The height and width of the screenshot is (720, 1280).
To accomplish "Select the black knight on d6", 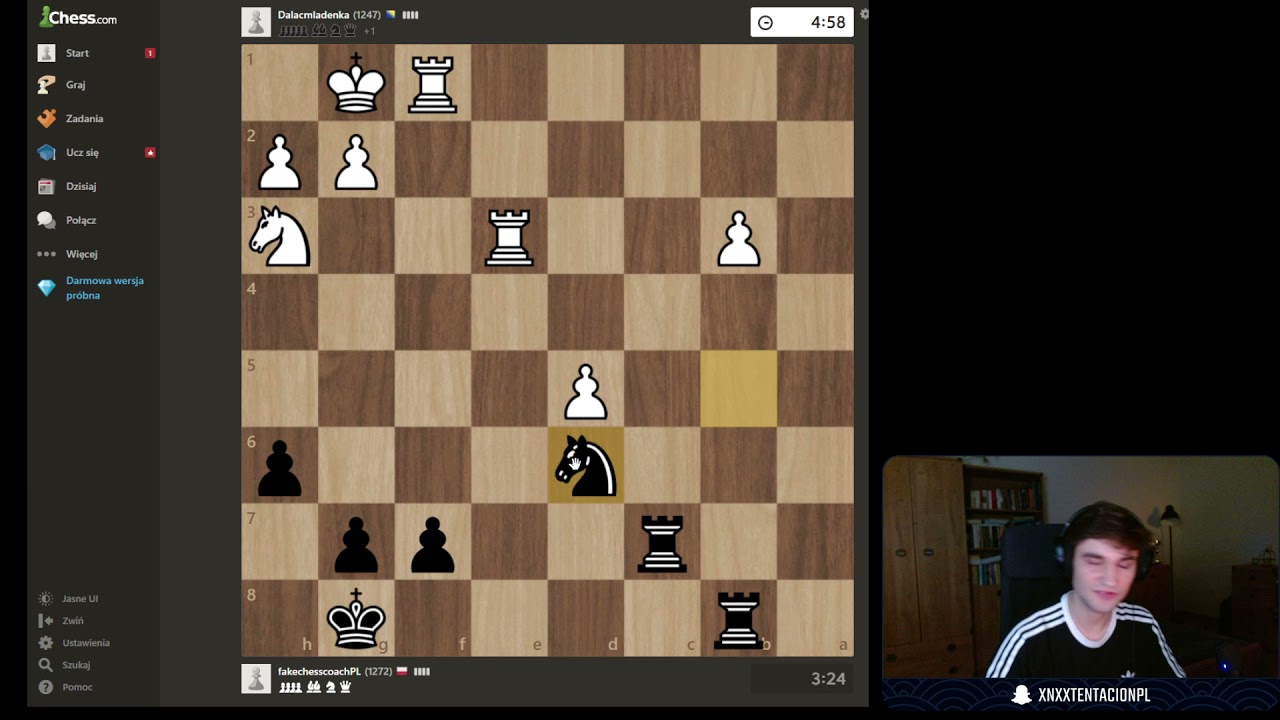I will point(586,466).
